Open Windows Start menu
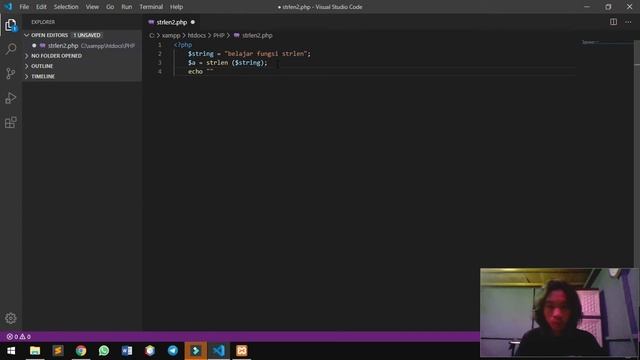 pos(11,351)
